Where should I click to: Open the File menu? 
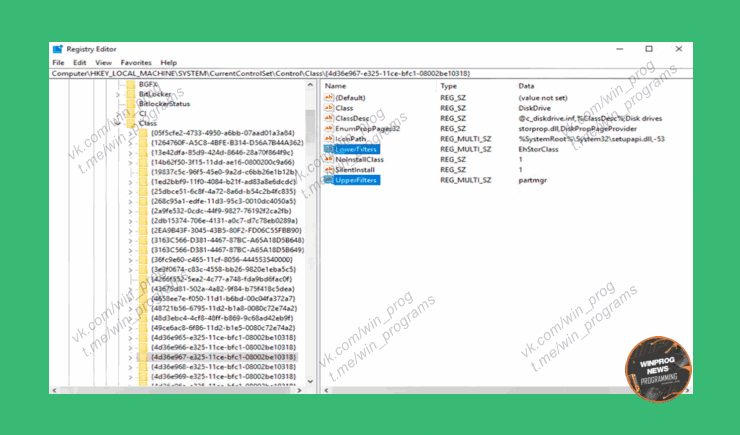59,62
